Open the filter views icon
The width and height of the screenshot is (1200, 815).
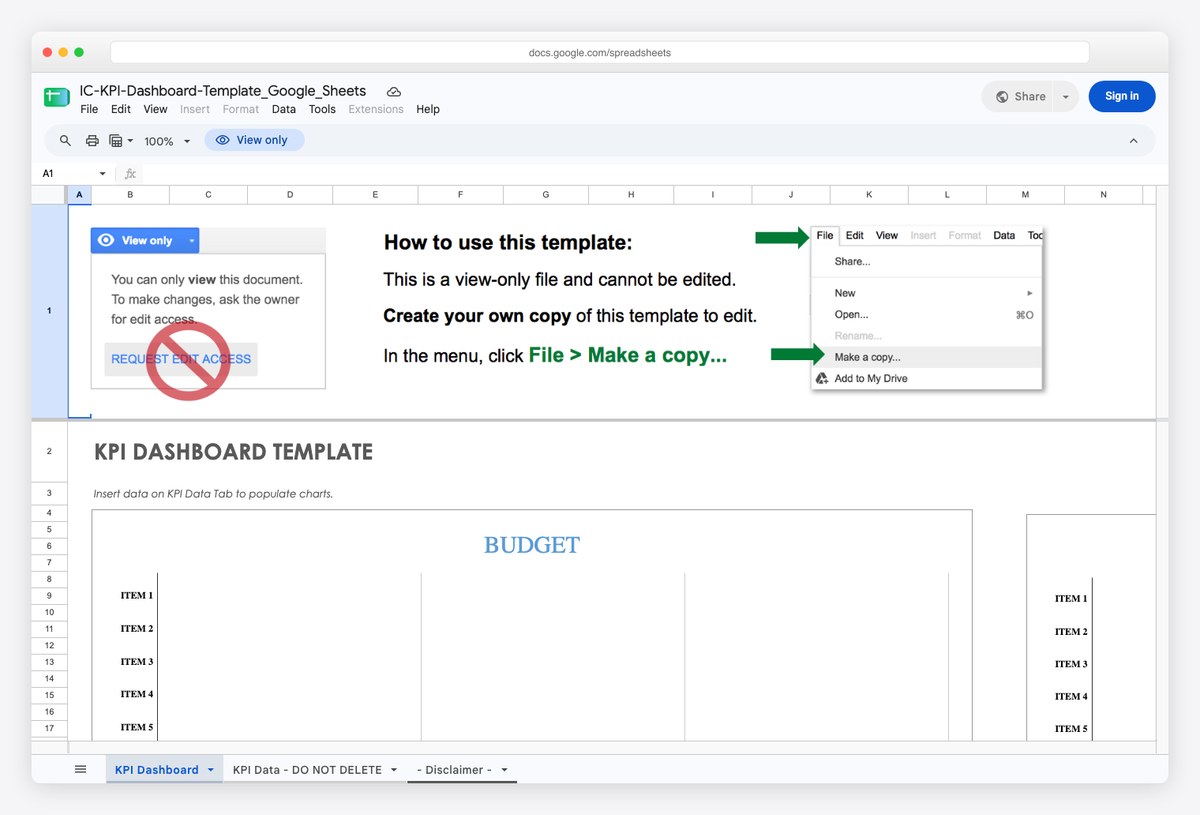click(120, 141)
